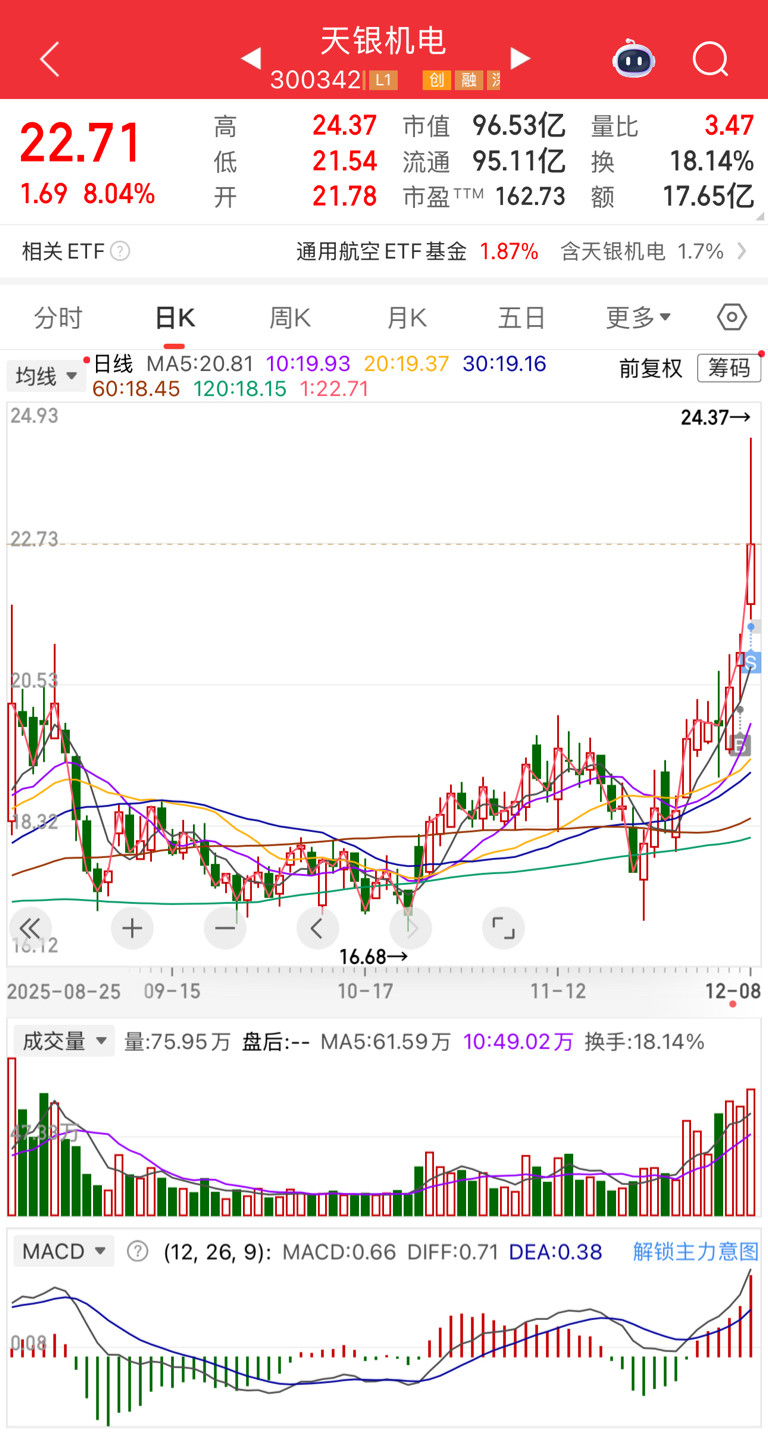Move chart right with arrow button
This screenshot has height=1441, width=768.
click(410, 929)
